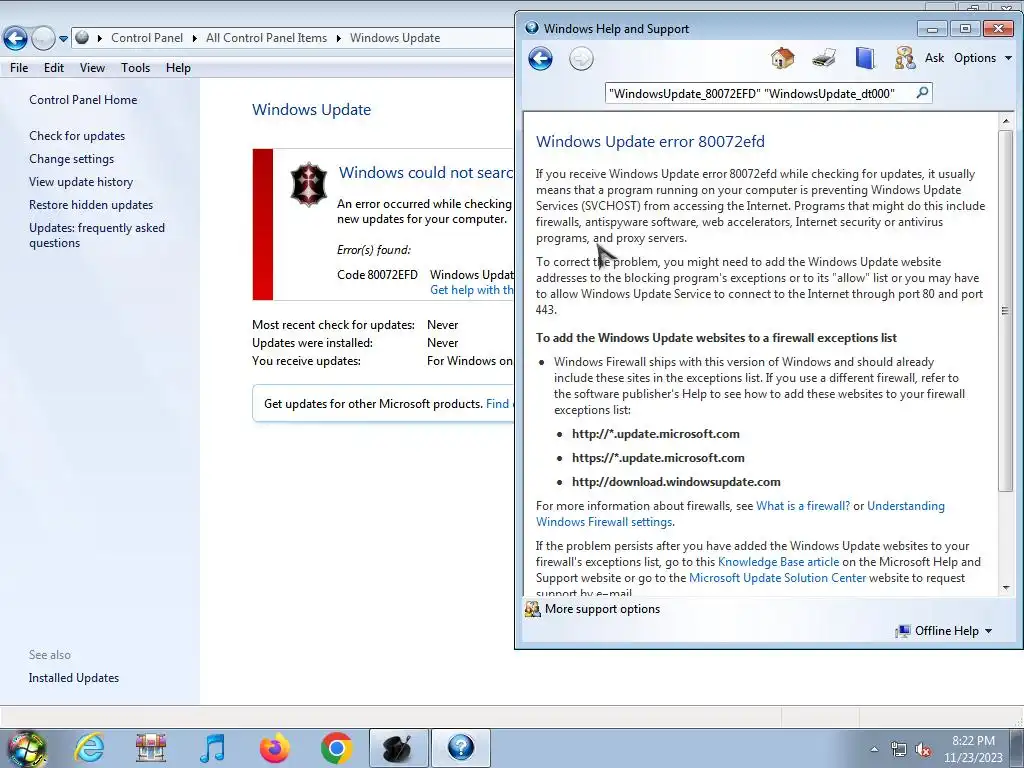Open the Edit menu
1024x768 pixels.
coord(54,68)
